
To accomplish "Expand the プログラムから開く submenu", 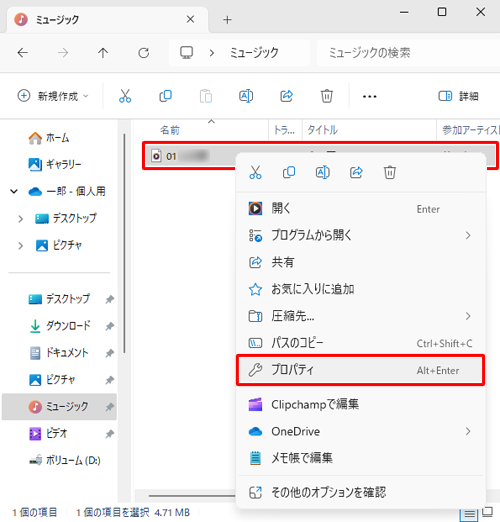I will click(x=360, y=235).
